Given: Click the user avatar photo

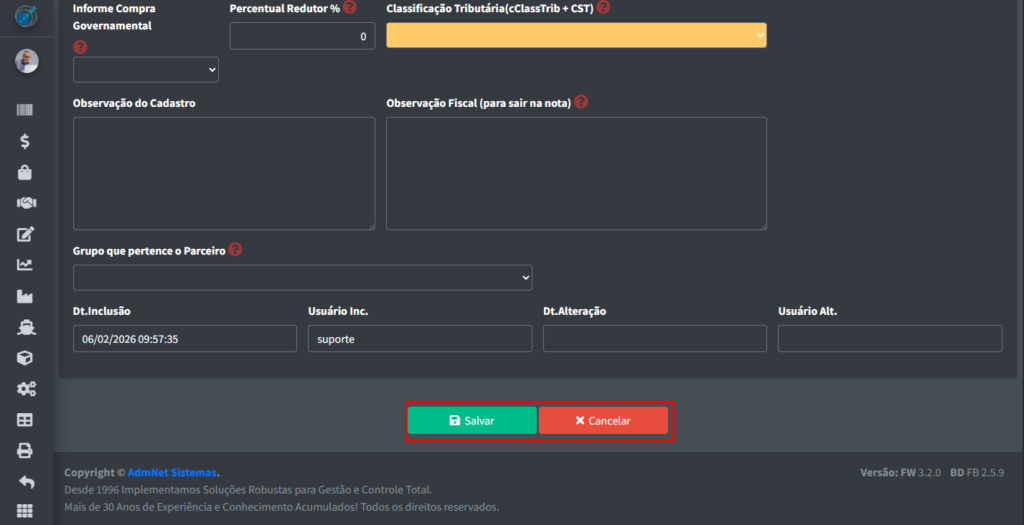Looking at the screenshot, I should pyautogui.click(x=26, y=61).
